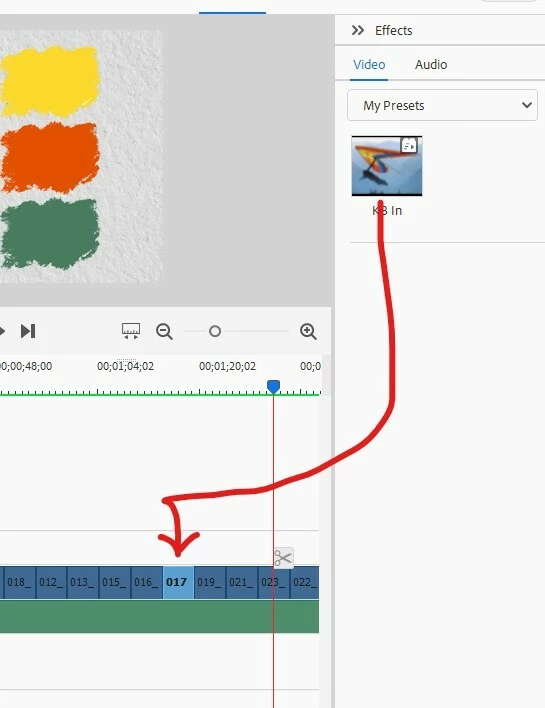
Task: Select highlighted clip 017 in the timeline
Action: pyautogui.click(x=178, y=582)
